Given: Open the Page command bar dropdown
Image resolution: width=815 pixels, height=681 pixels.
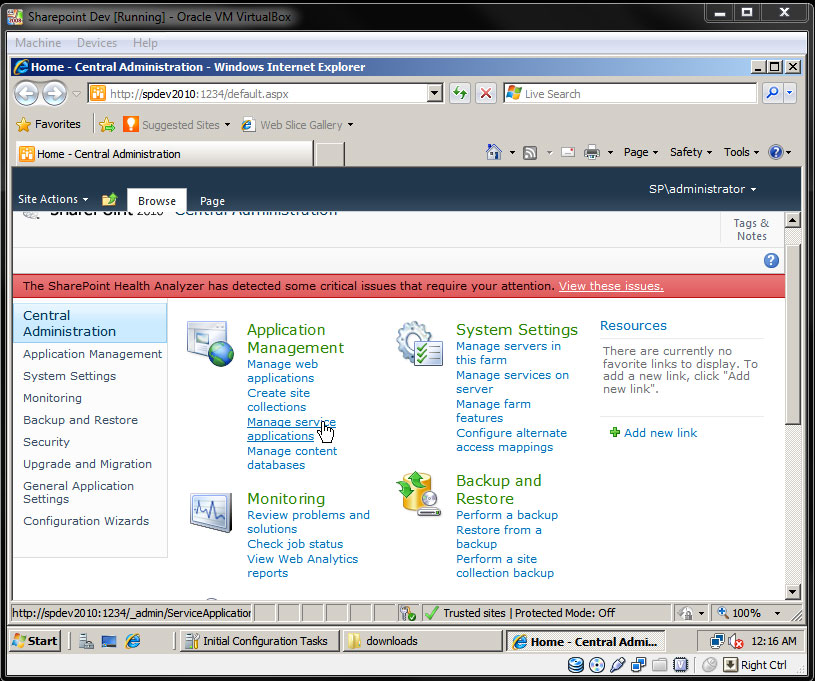Looking at the screenshot, I should [x=641, y=152].
